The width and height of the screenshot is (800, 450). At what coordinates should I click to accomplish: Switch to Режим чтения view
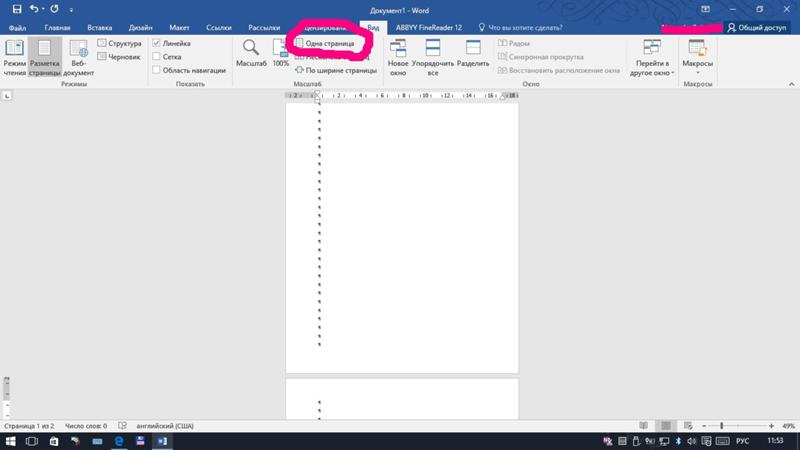(x=14, y=58)
